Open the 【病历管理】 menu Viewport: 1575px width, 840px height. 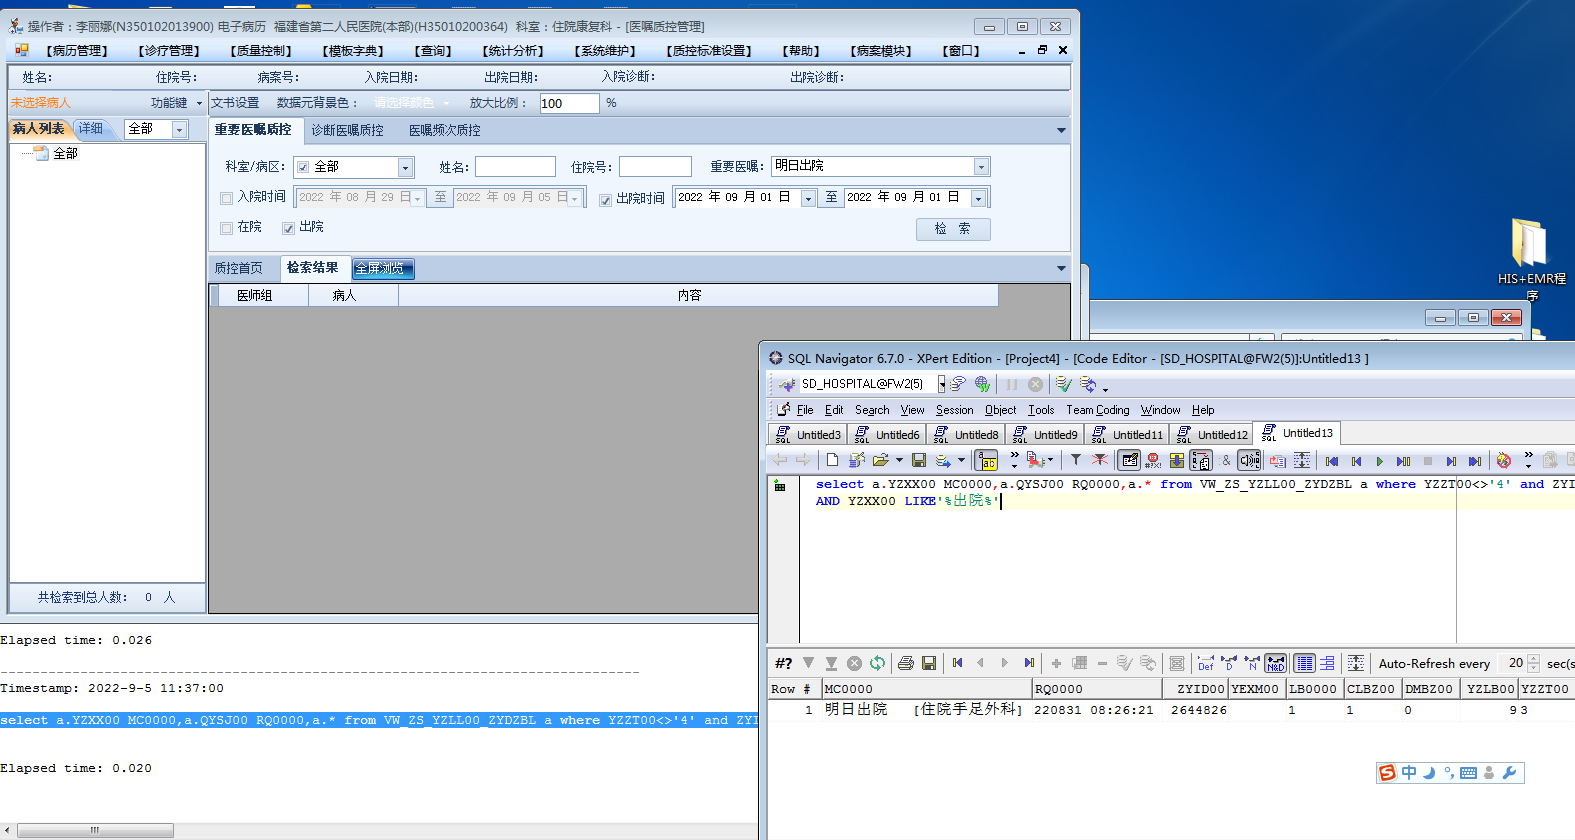(76, 51)
